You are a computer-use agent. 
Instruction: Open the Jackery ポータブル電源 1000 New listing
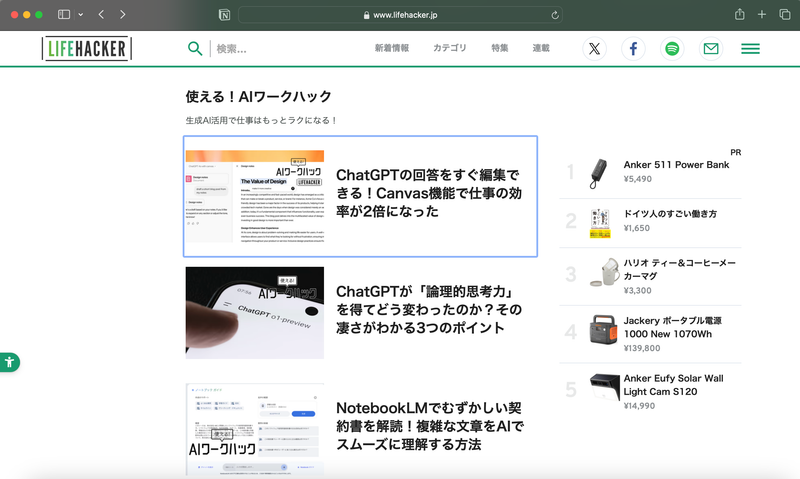pyautogui.click(x=672, y=327)
